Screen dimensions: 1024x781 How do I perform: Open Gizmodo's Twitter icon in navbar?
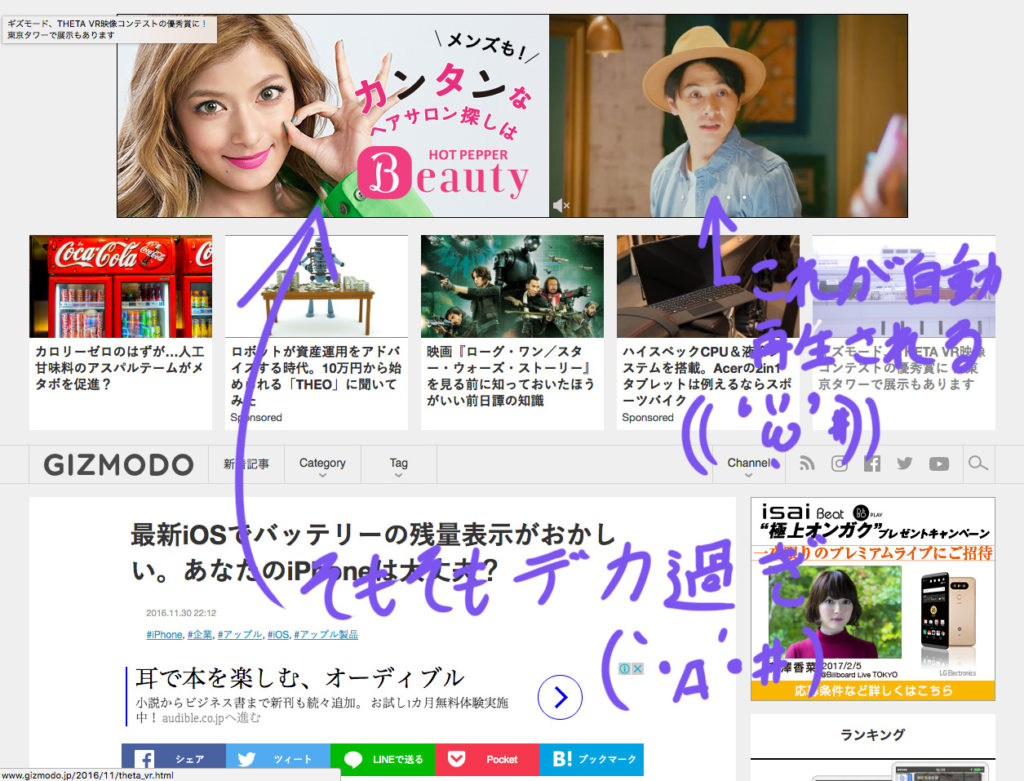904,464
